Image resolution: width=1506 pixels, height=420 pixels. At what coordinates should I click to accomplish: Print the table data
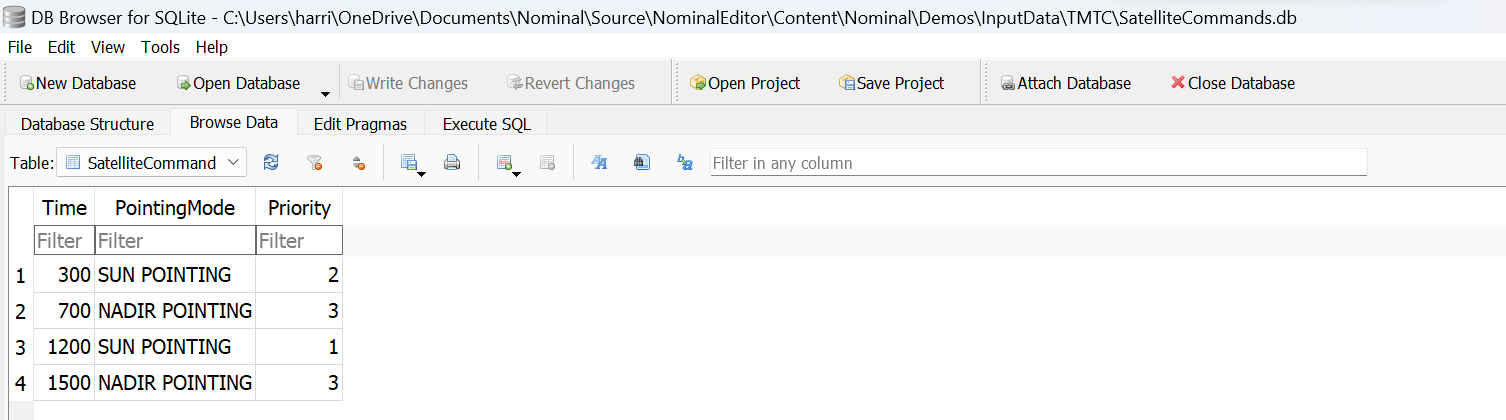452,163
